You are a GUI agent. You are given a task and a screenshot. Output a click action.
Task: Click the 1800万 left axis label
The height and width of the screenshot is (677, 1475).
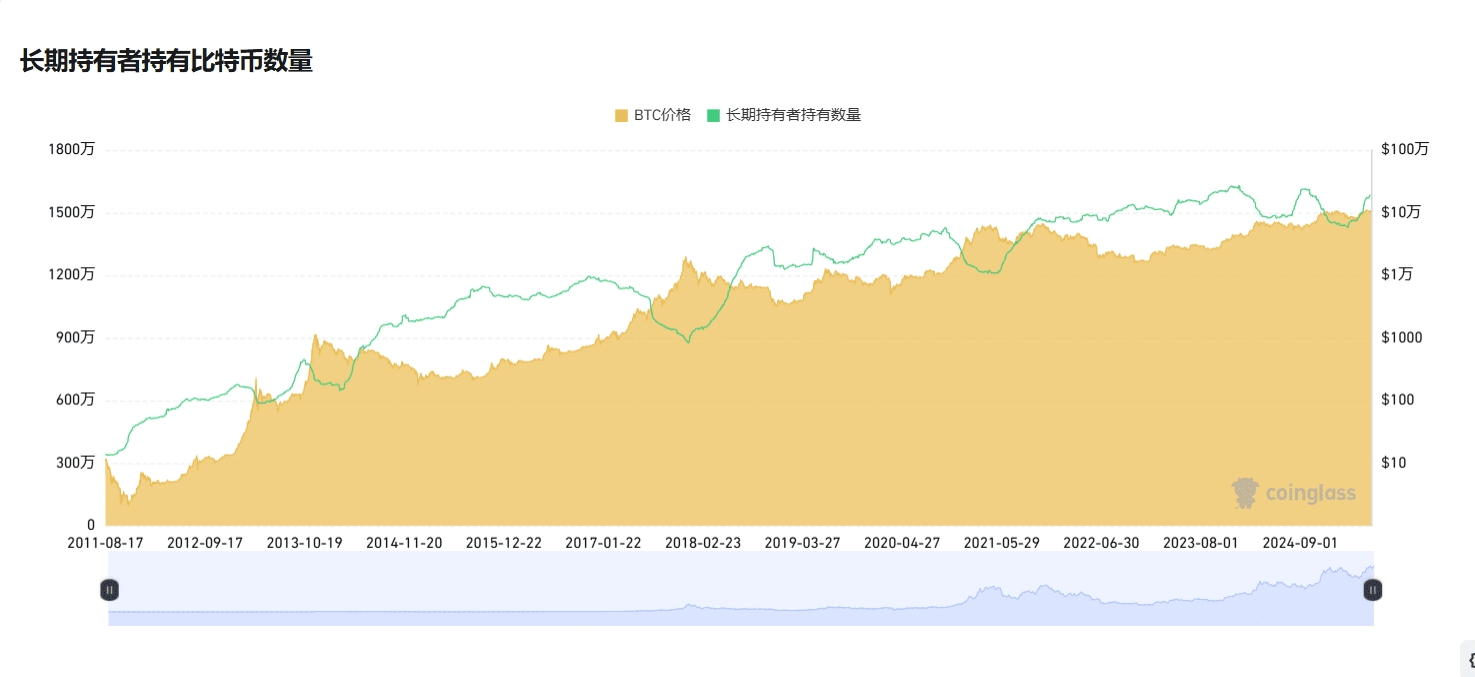72,150
